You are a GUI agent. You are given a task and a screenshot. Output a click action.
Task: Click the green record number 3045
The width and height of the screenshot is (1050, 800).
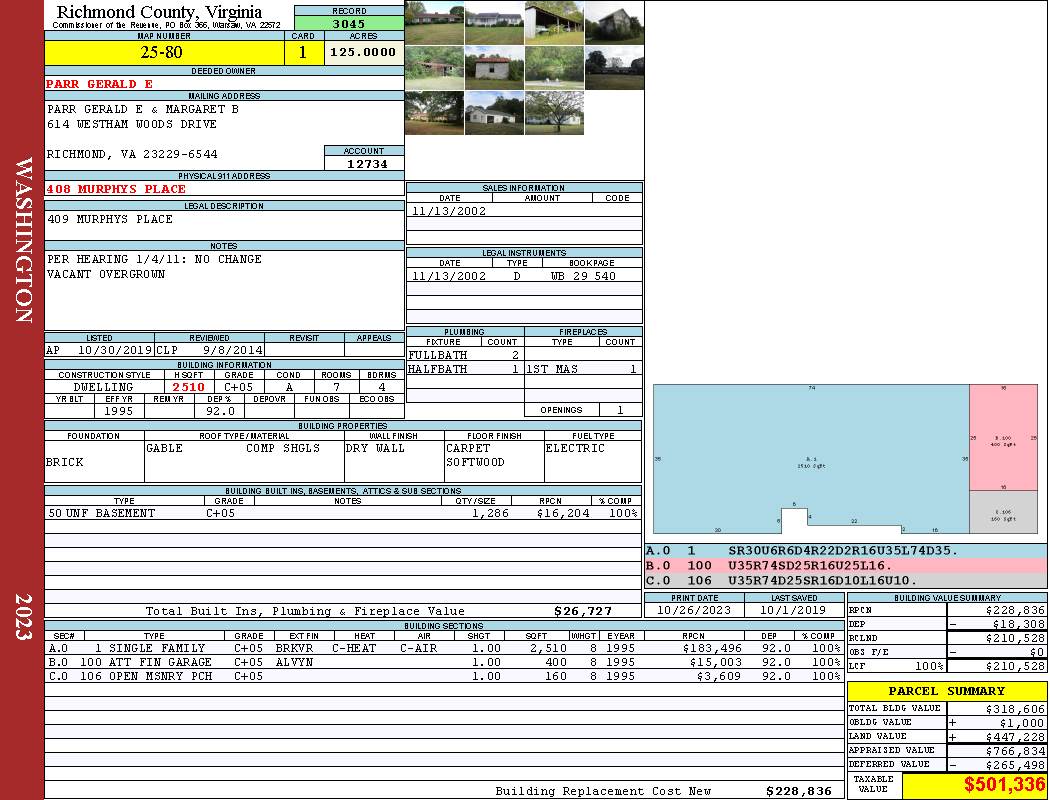click(349, 23)
